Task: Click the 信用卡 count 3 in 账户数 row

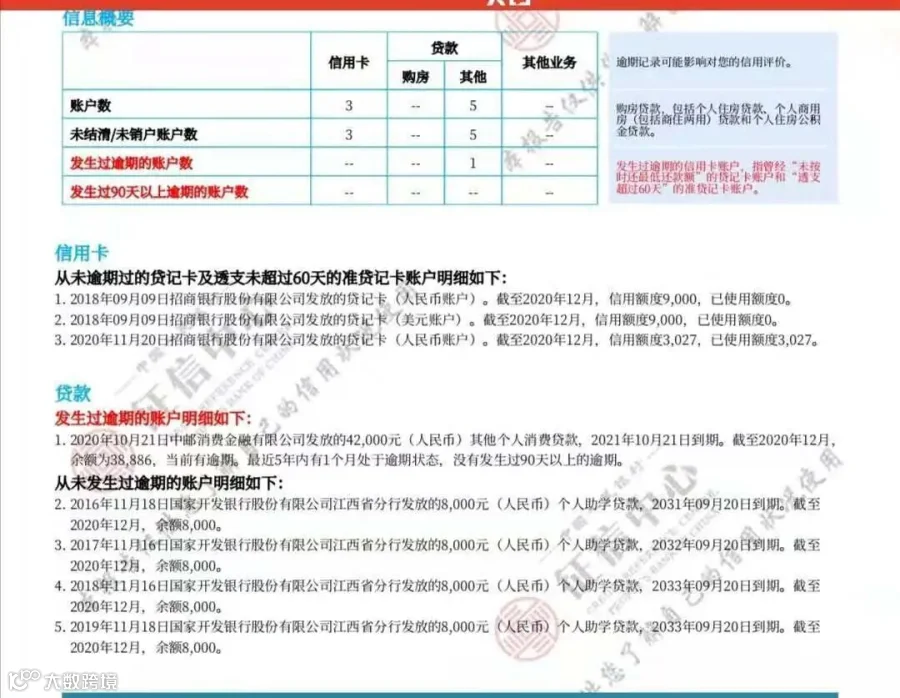Action: [348, 106]
